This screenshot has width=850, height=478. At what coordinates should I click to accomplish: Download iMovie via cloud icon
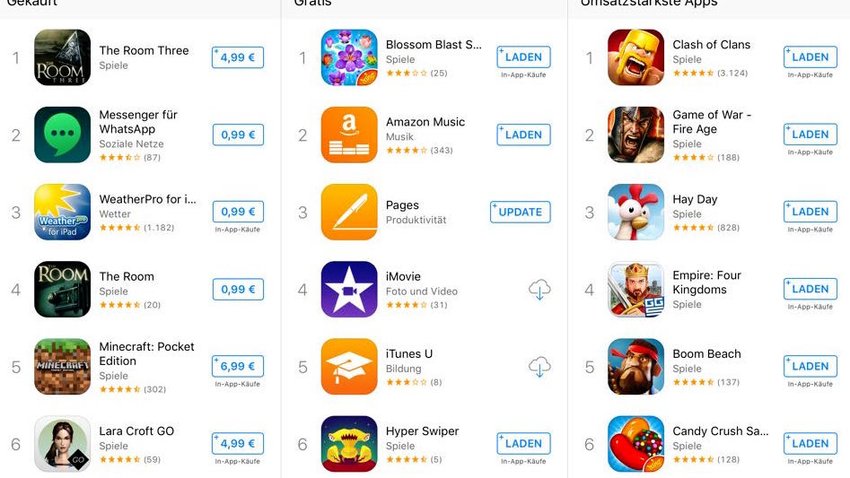539,290
